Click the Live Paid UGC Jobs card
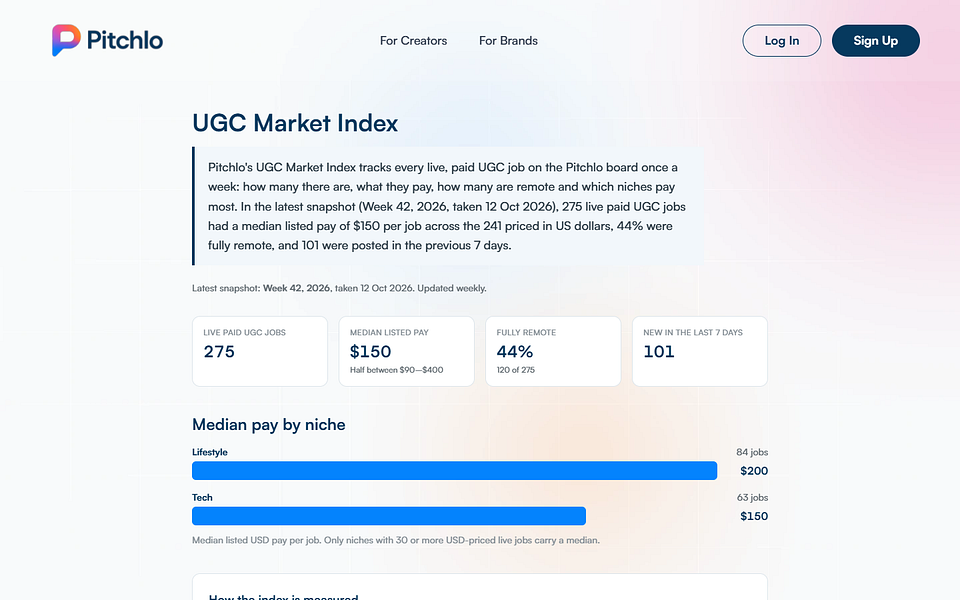Screen dimensions: 960x600 [x=260, y=351]
